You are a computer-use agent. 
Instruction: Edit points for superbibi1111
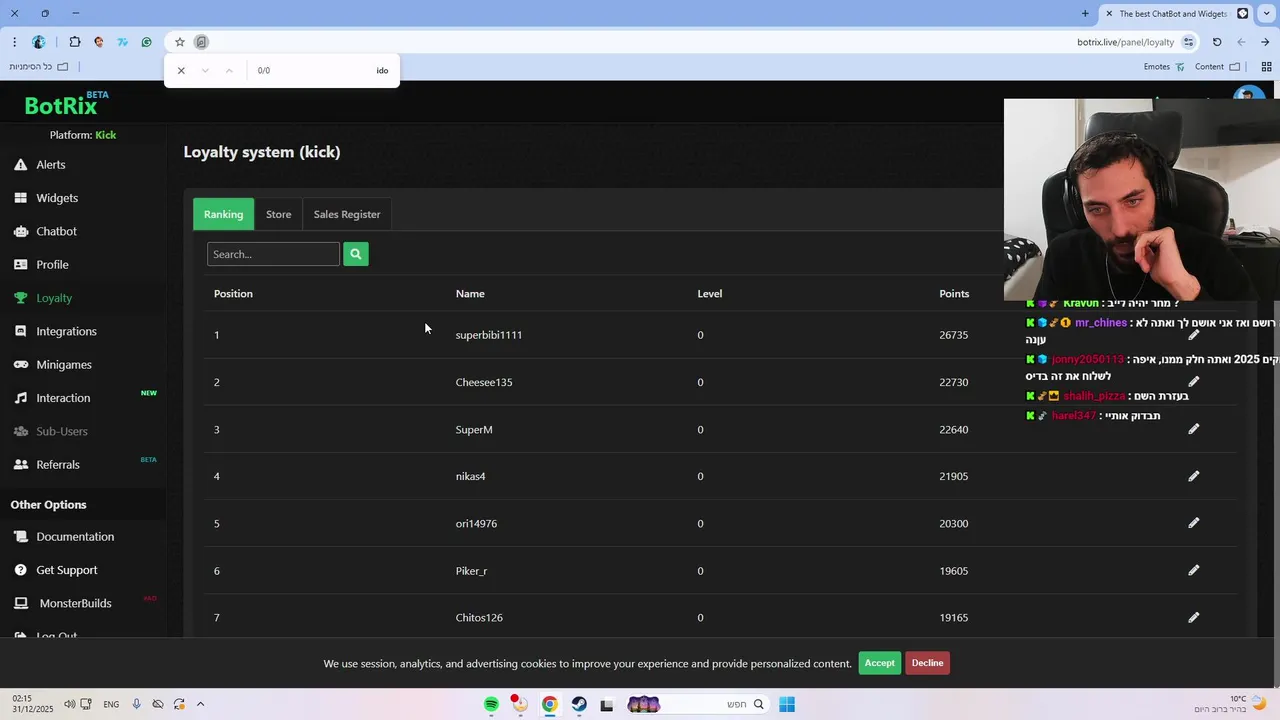(x=1193, y=335)
